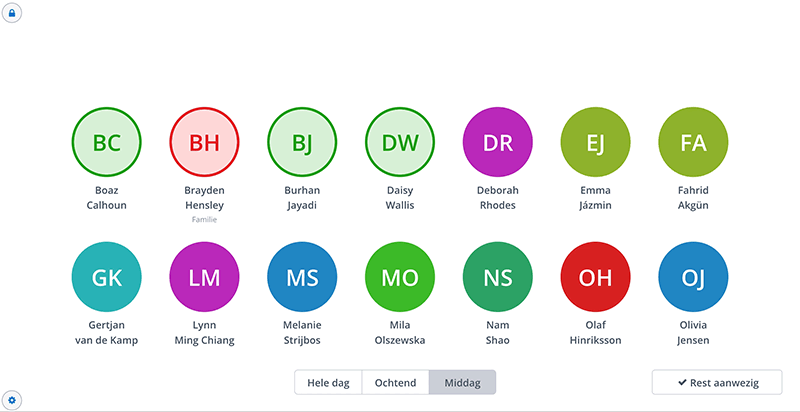Click Lynn Ming Chiang's LM avatar
This screenshot has height=412, width=800.
pos(205,277)
